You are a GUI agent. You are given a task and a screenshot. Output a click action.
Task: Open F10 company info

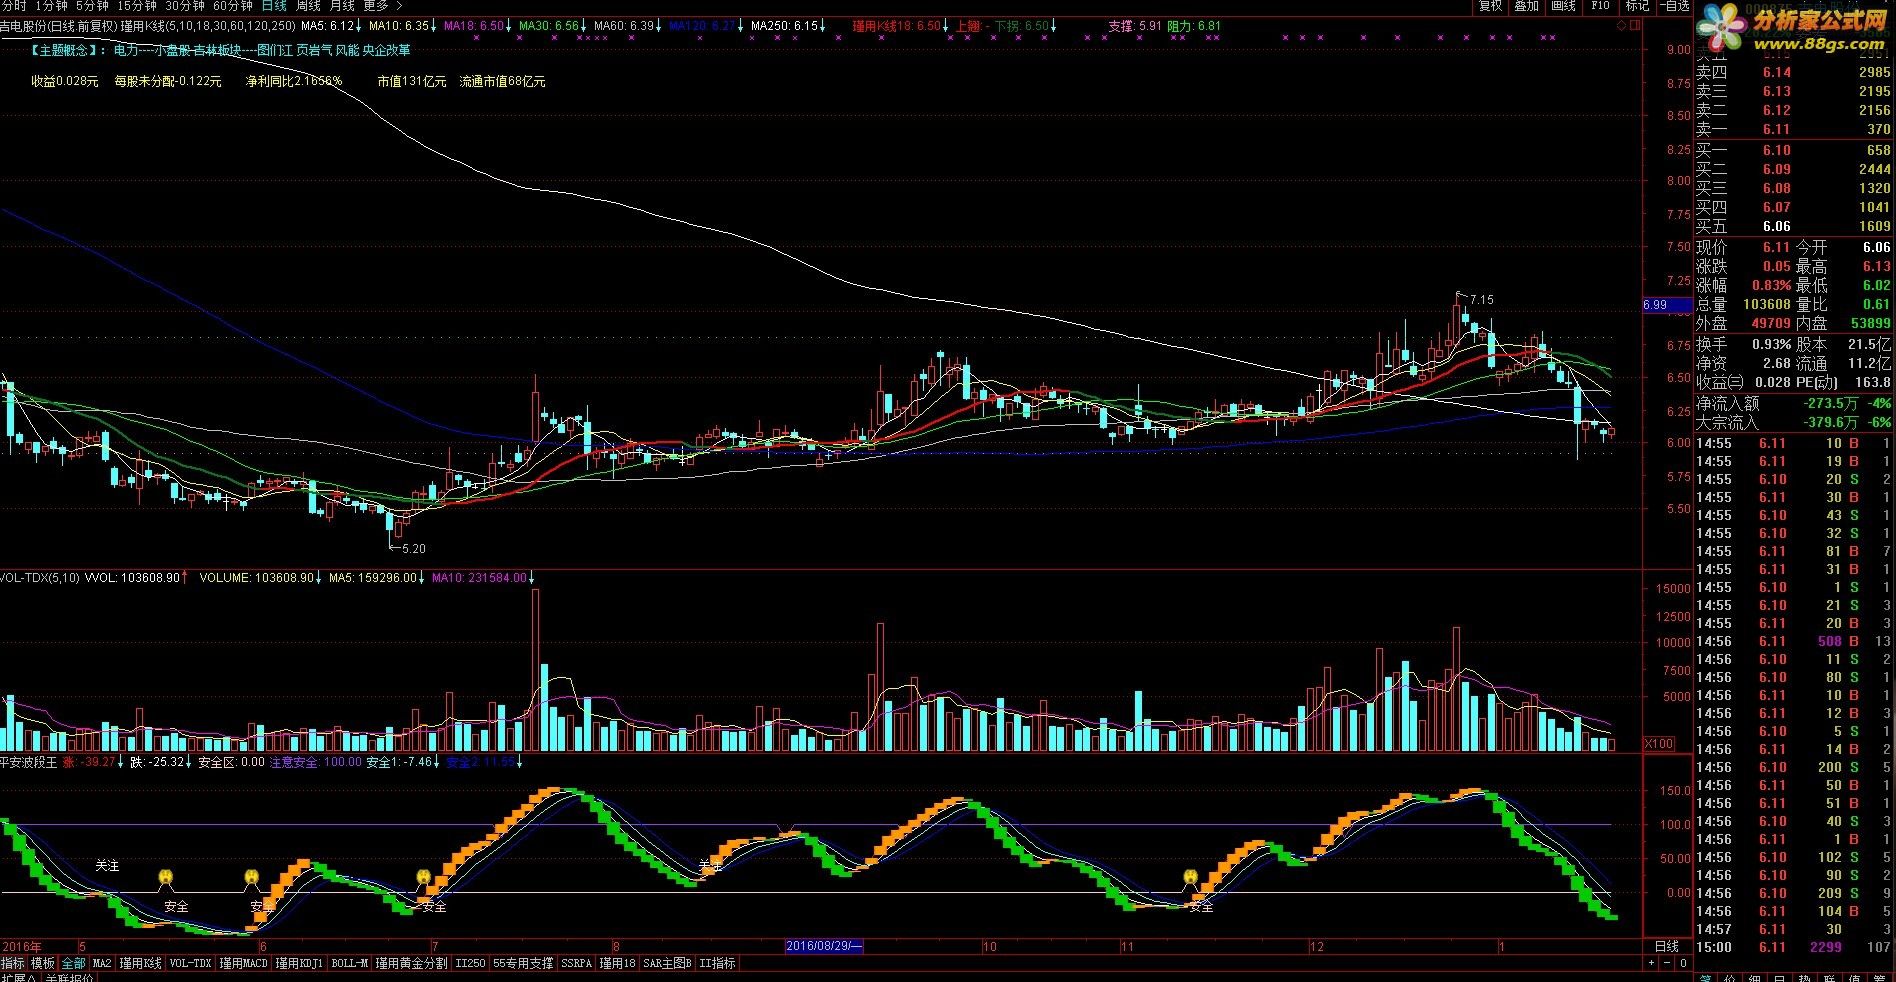point(1601,6)
